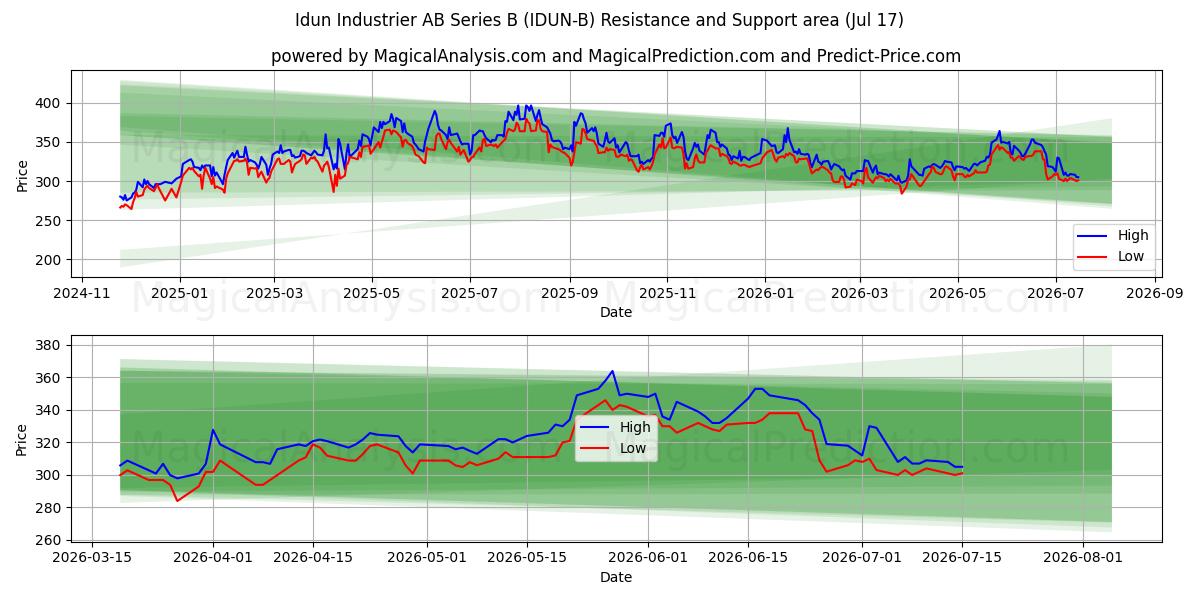
Task: Click the 2026-04-15 tick label on the bottom chart
Action: tap(313, 559)
